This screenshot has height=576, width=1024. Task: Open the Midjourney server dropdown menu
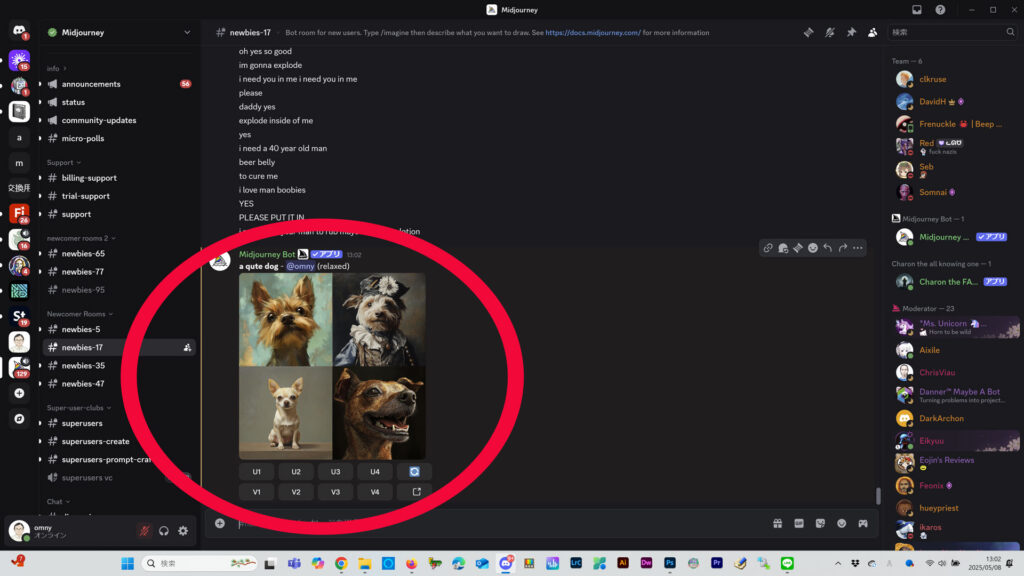pos(118,32)
